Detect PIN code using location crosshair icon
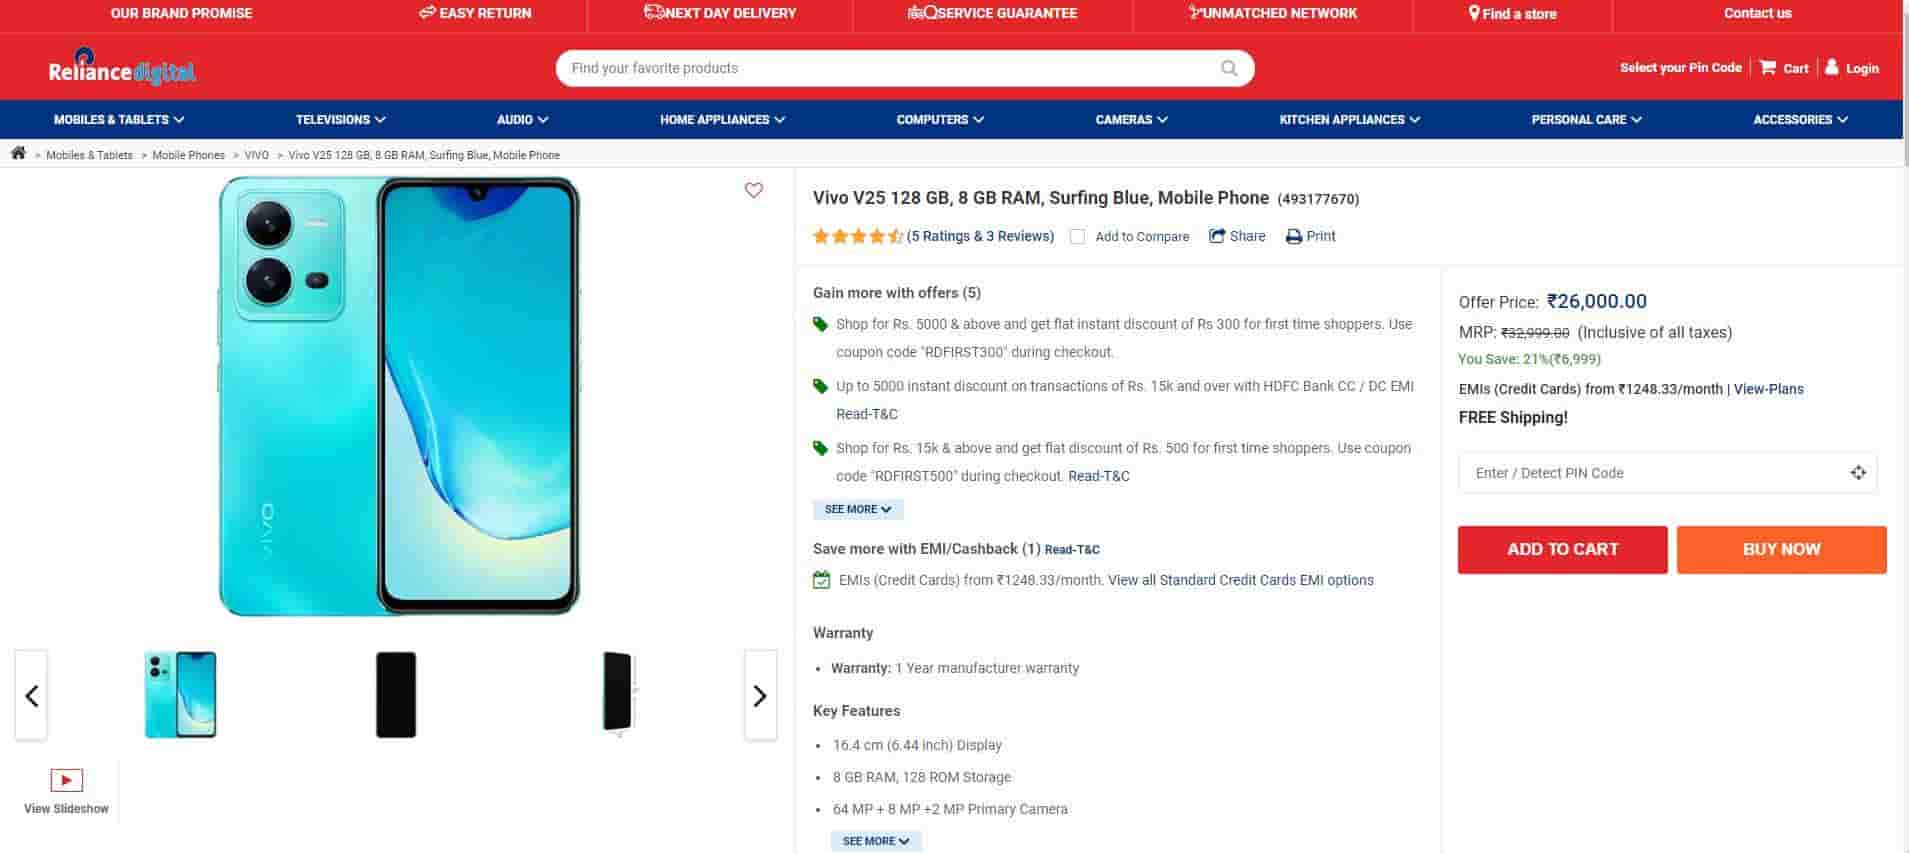Image resolution: width=1909 pixels, height=854 pixels. click(1858, 473)
